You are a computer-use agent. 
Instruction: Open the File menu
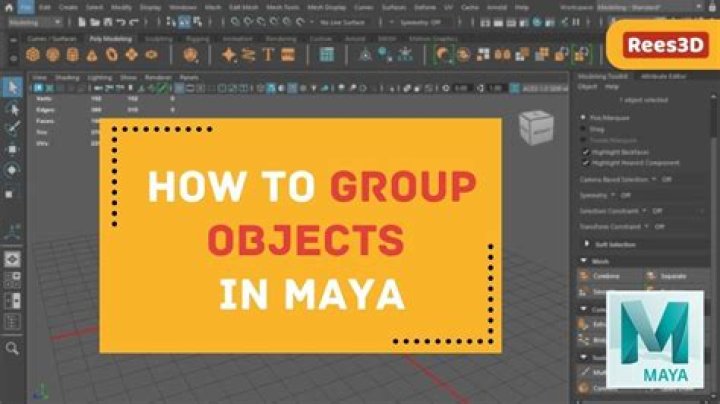[x=26, y=7]
